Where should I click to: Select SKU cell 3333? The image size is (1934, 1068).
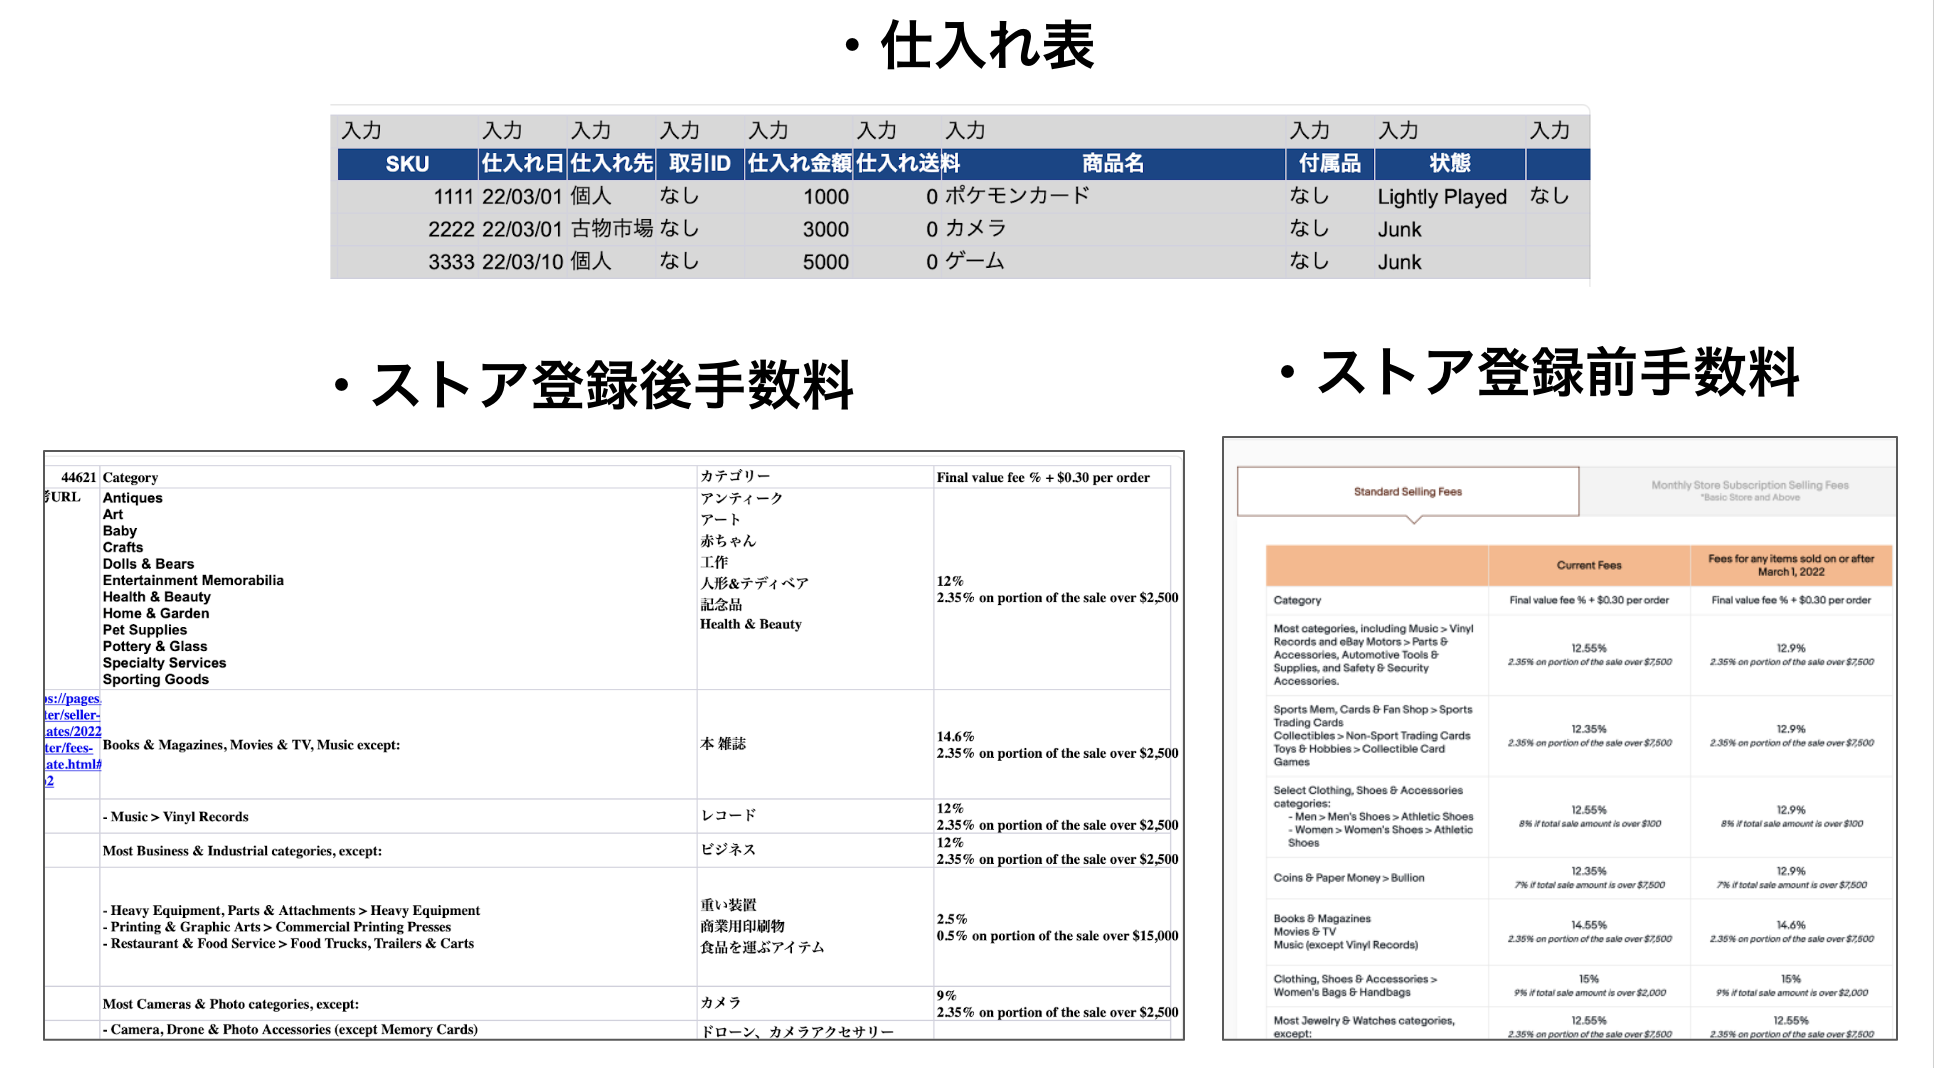(x=407, y=262)
